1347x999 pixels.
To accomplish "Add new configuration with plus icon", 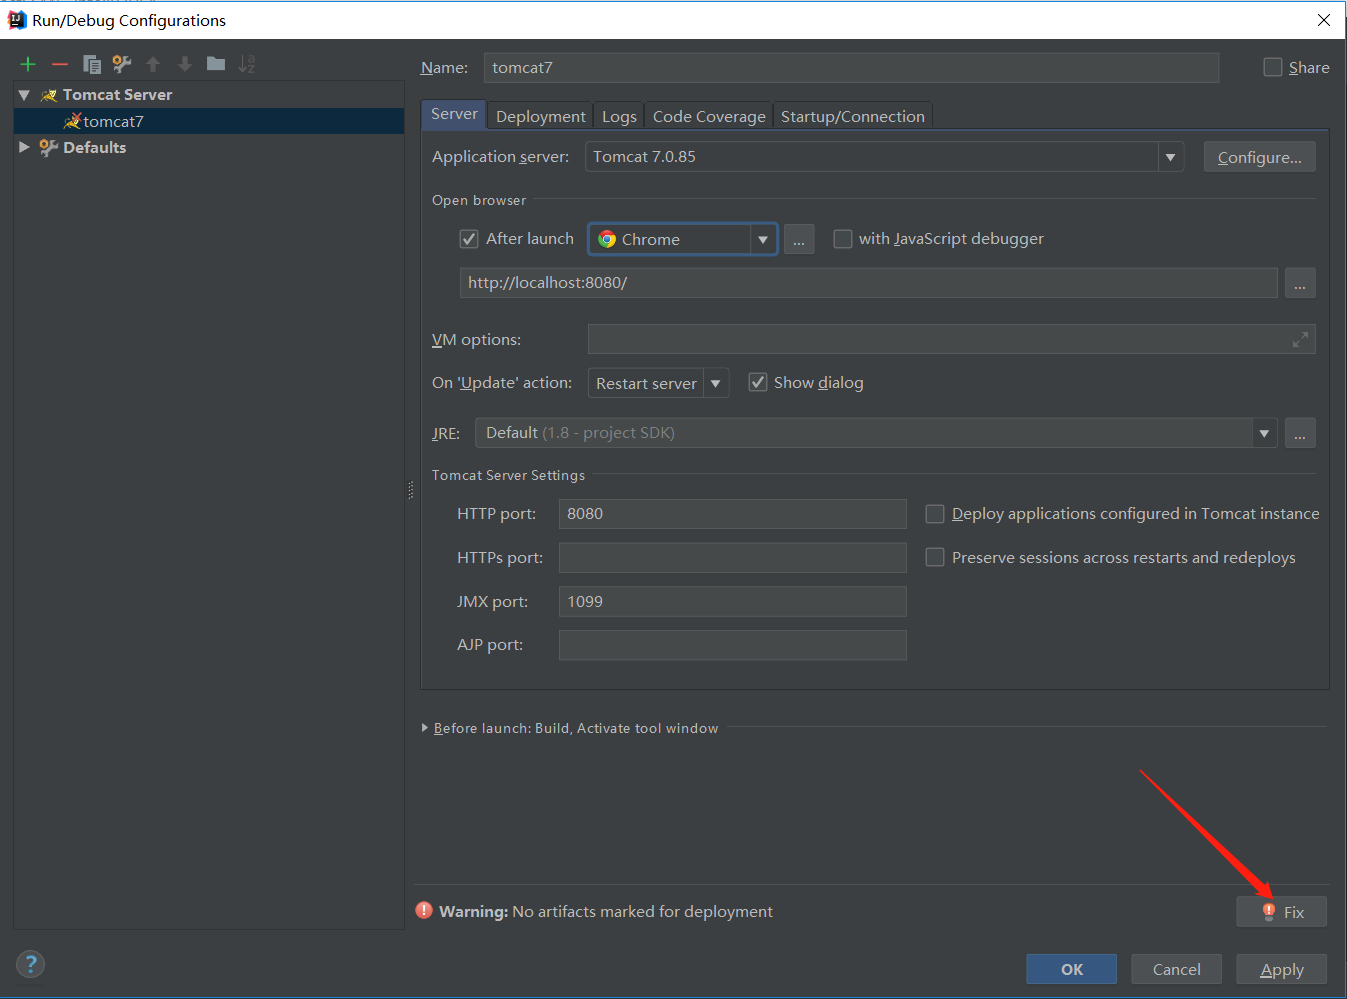I will point(28,64).
